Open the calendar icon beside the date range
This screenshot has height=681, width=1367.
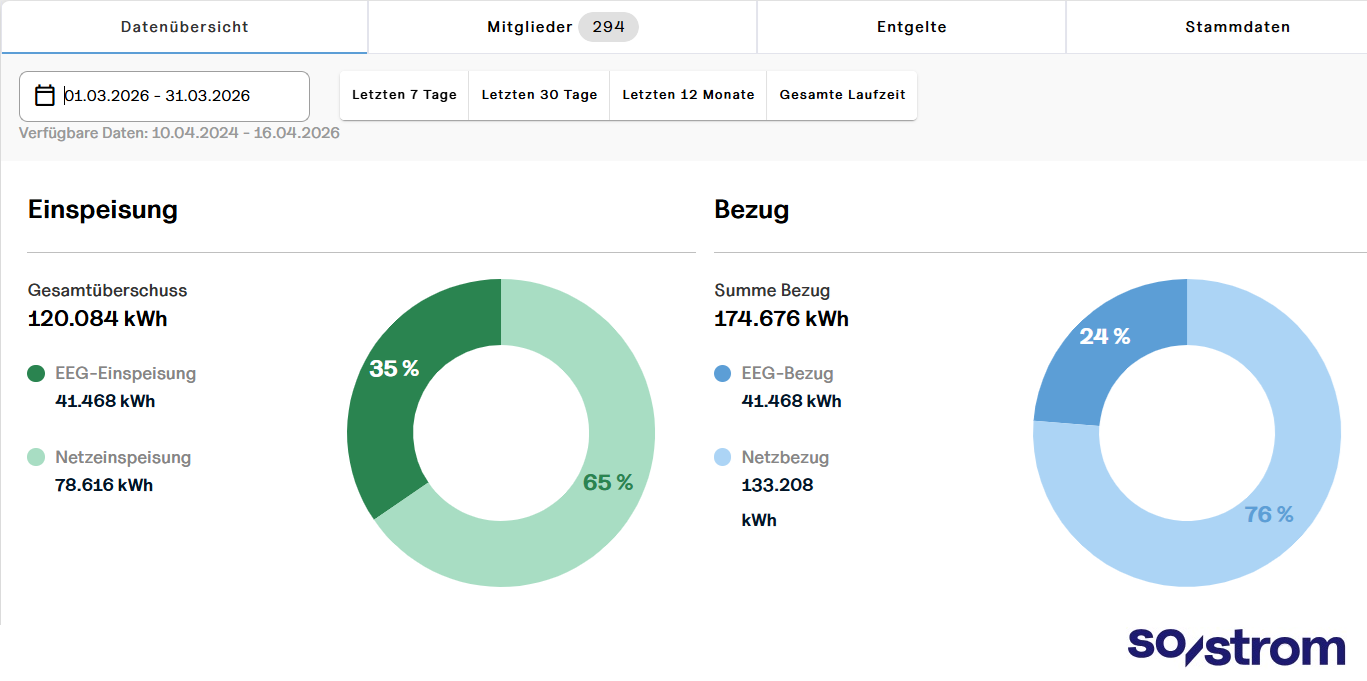click(x=45, y=95)
